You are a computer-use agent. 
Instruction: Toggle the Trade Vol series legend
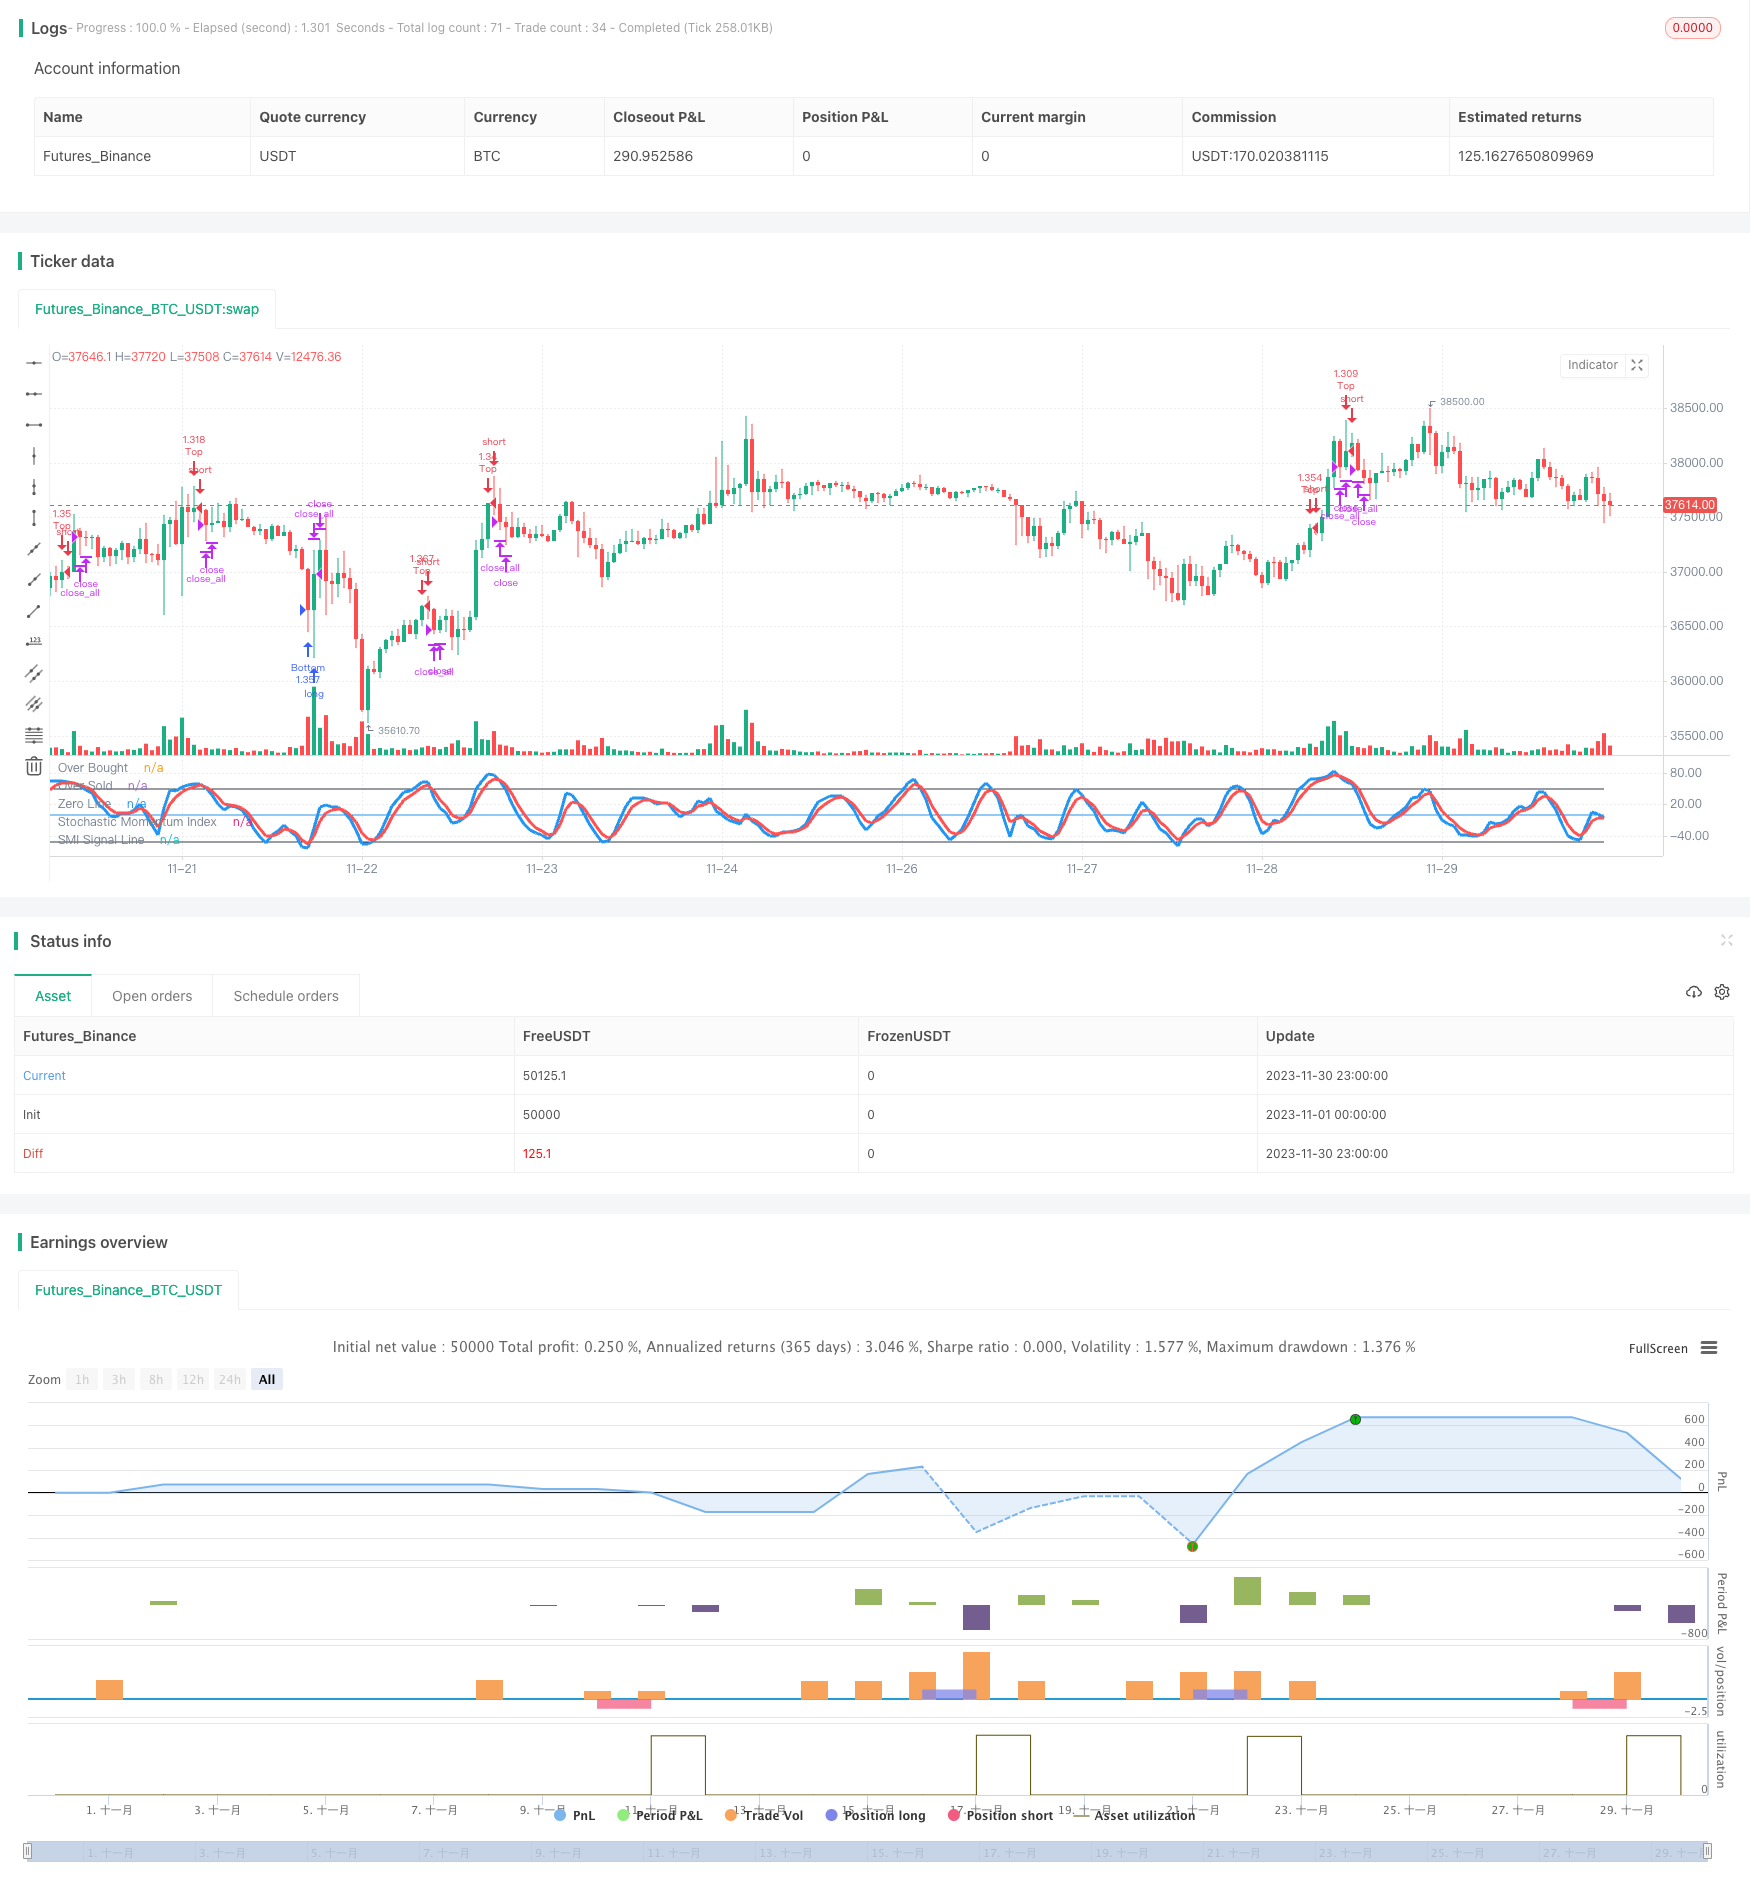coord(764,1815)
